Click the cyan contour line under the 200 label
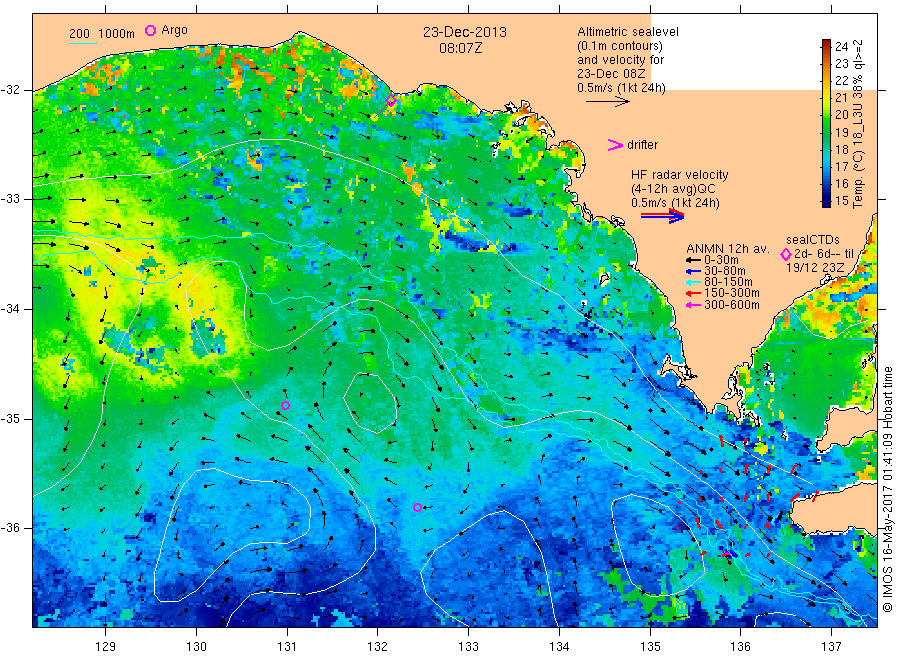Image resolution: width=900 pixels, height=660 pixels. (x=83, y=43)
